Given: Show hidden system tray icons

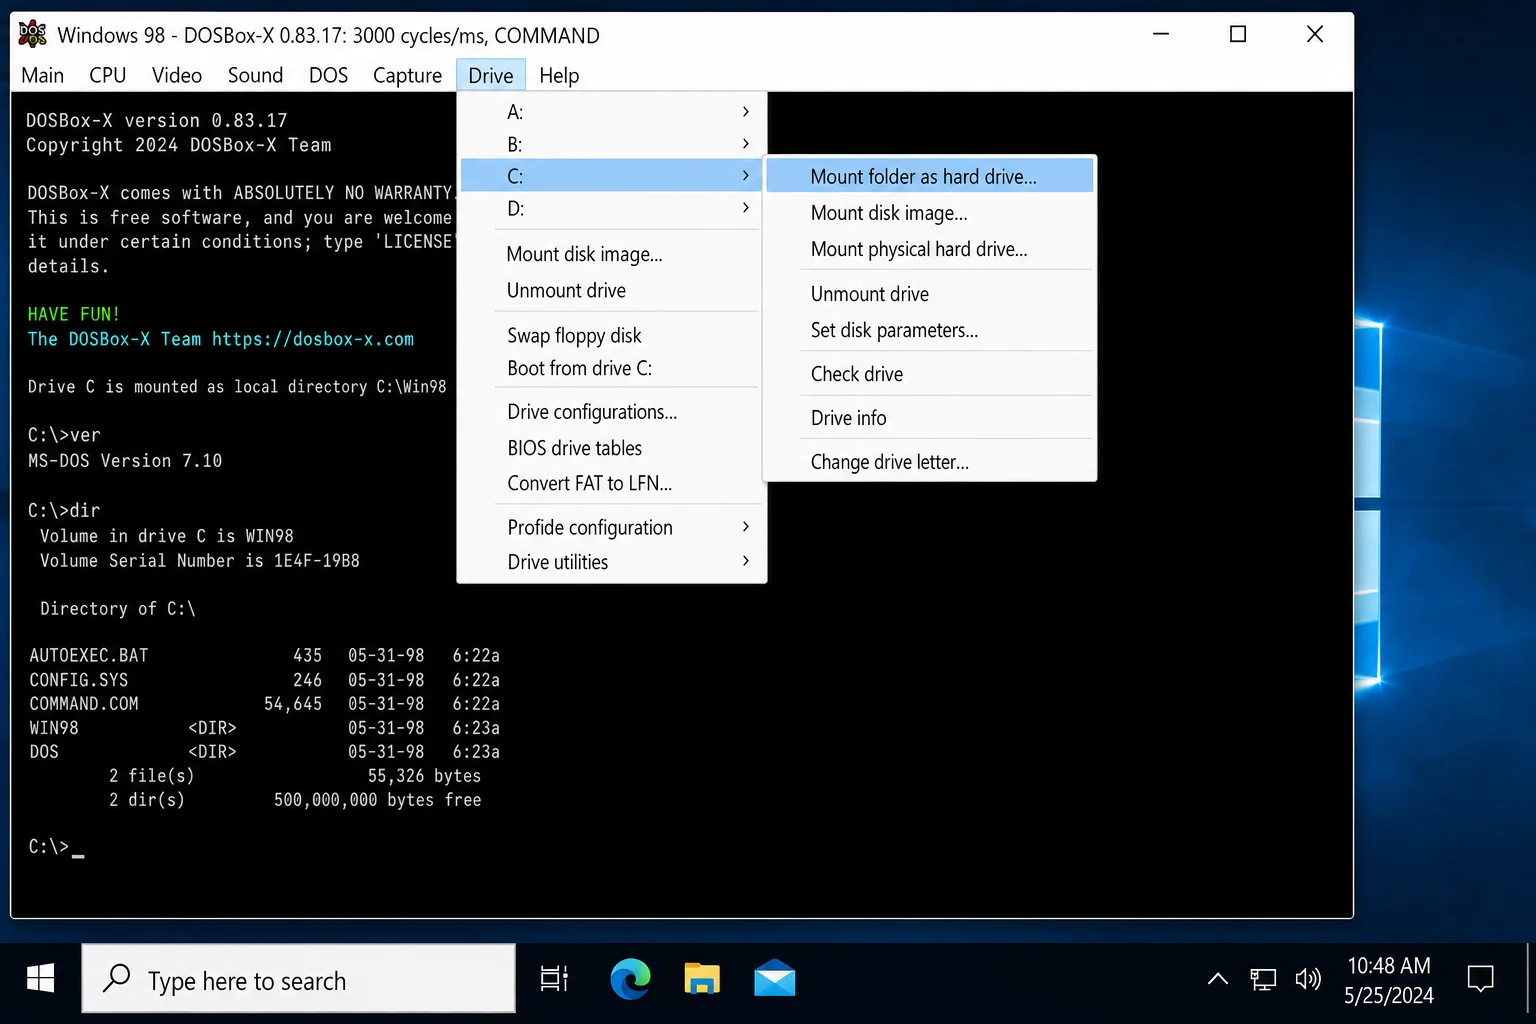Looking at the screenshot, I should [1217, 979].
